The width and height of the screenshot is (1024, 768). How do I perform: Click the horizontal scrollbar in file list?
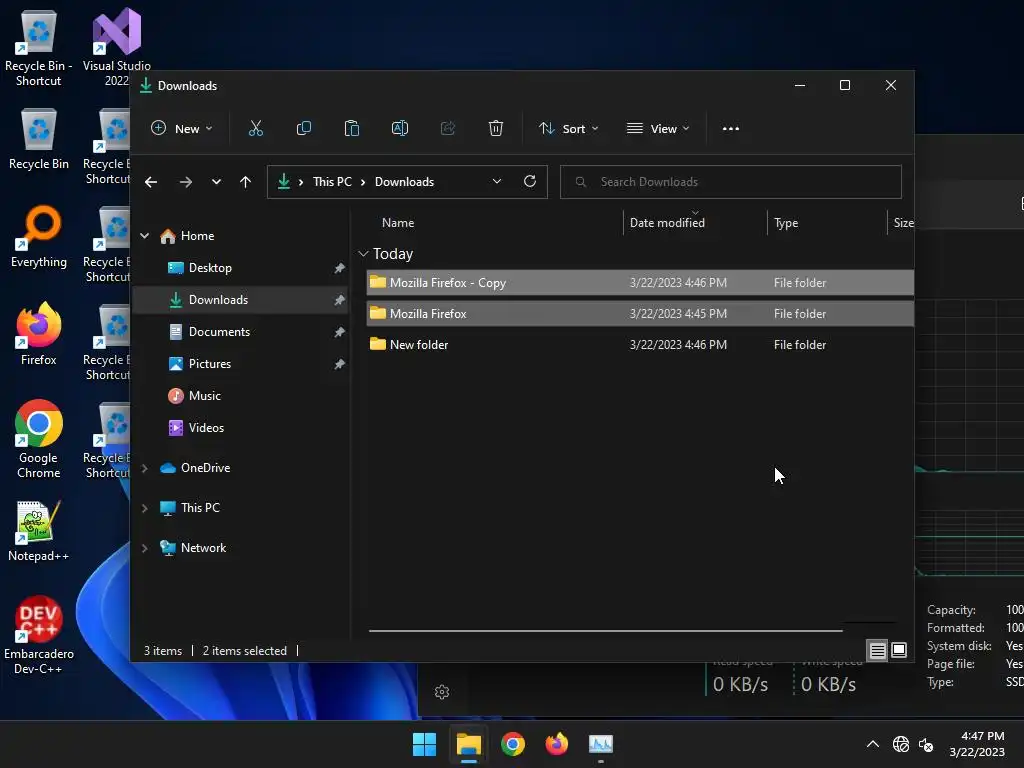pos(605,631)
